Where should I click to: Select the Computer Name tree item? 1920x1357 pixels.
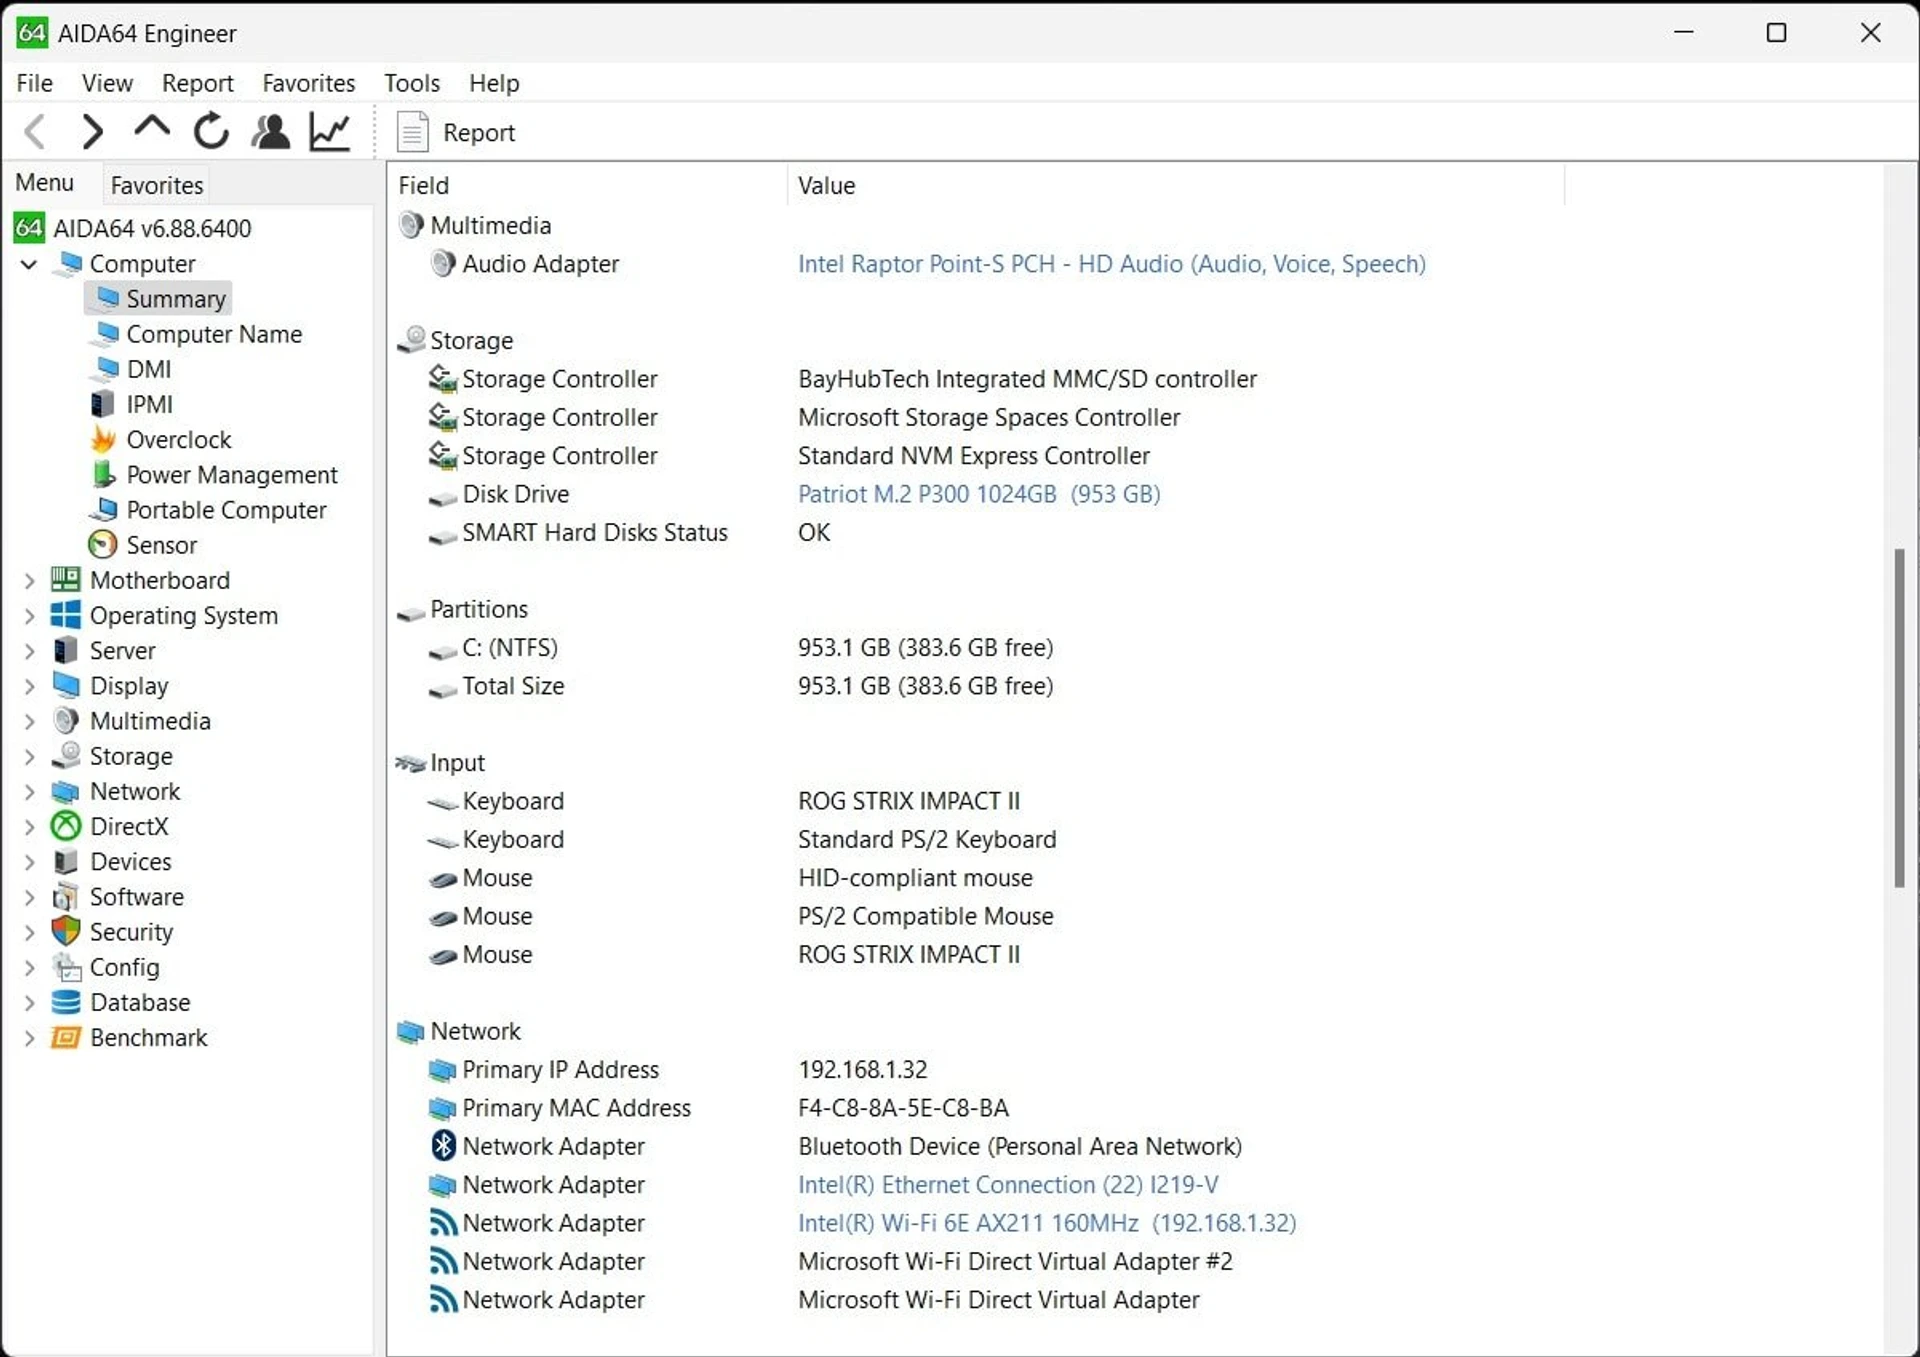point(214,333)
